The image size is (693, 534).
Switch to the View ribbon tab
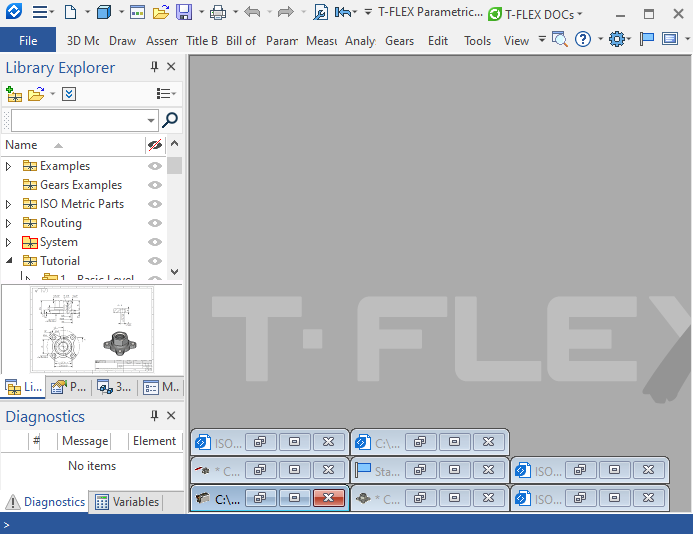516,41
